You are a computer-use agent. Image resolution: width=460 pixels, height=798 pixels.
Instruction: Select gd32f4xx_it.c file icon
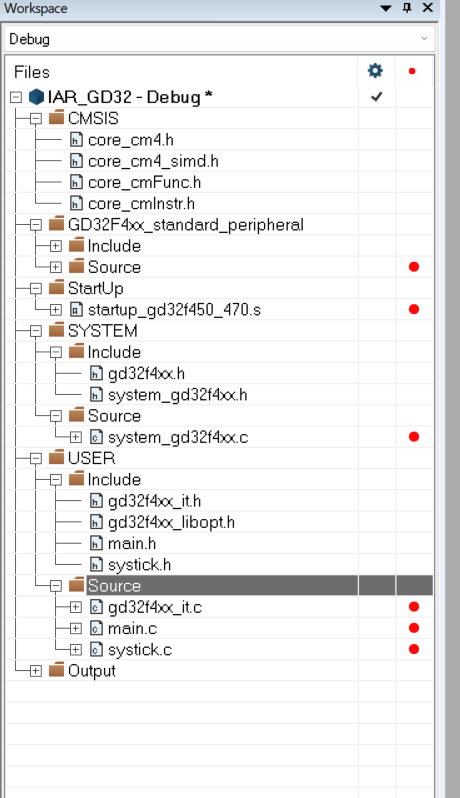click(x=96, y=607)
